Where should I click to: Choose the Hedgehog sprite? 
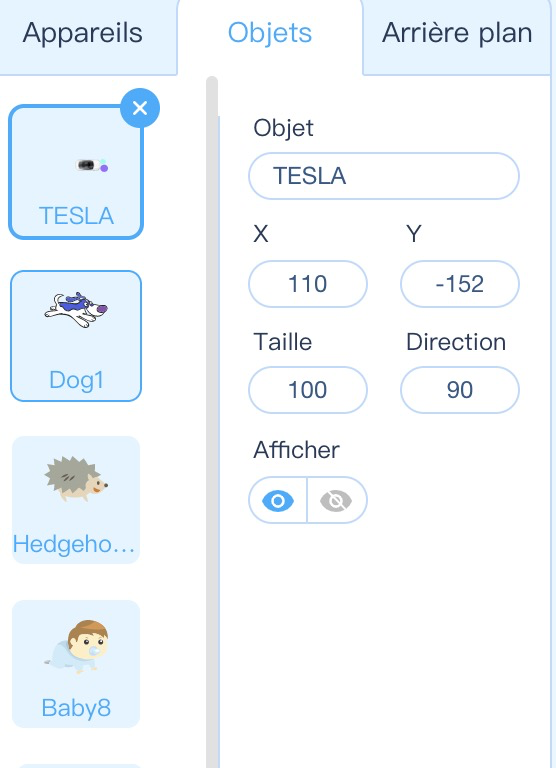(x=76, y=500)
